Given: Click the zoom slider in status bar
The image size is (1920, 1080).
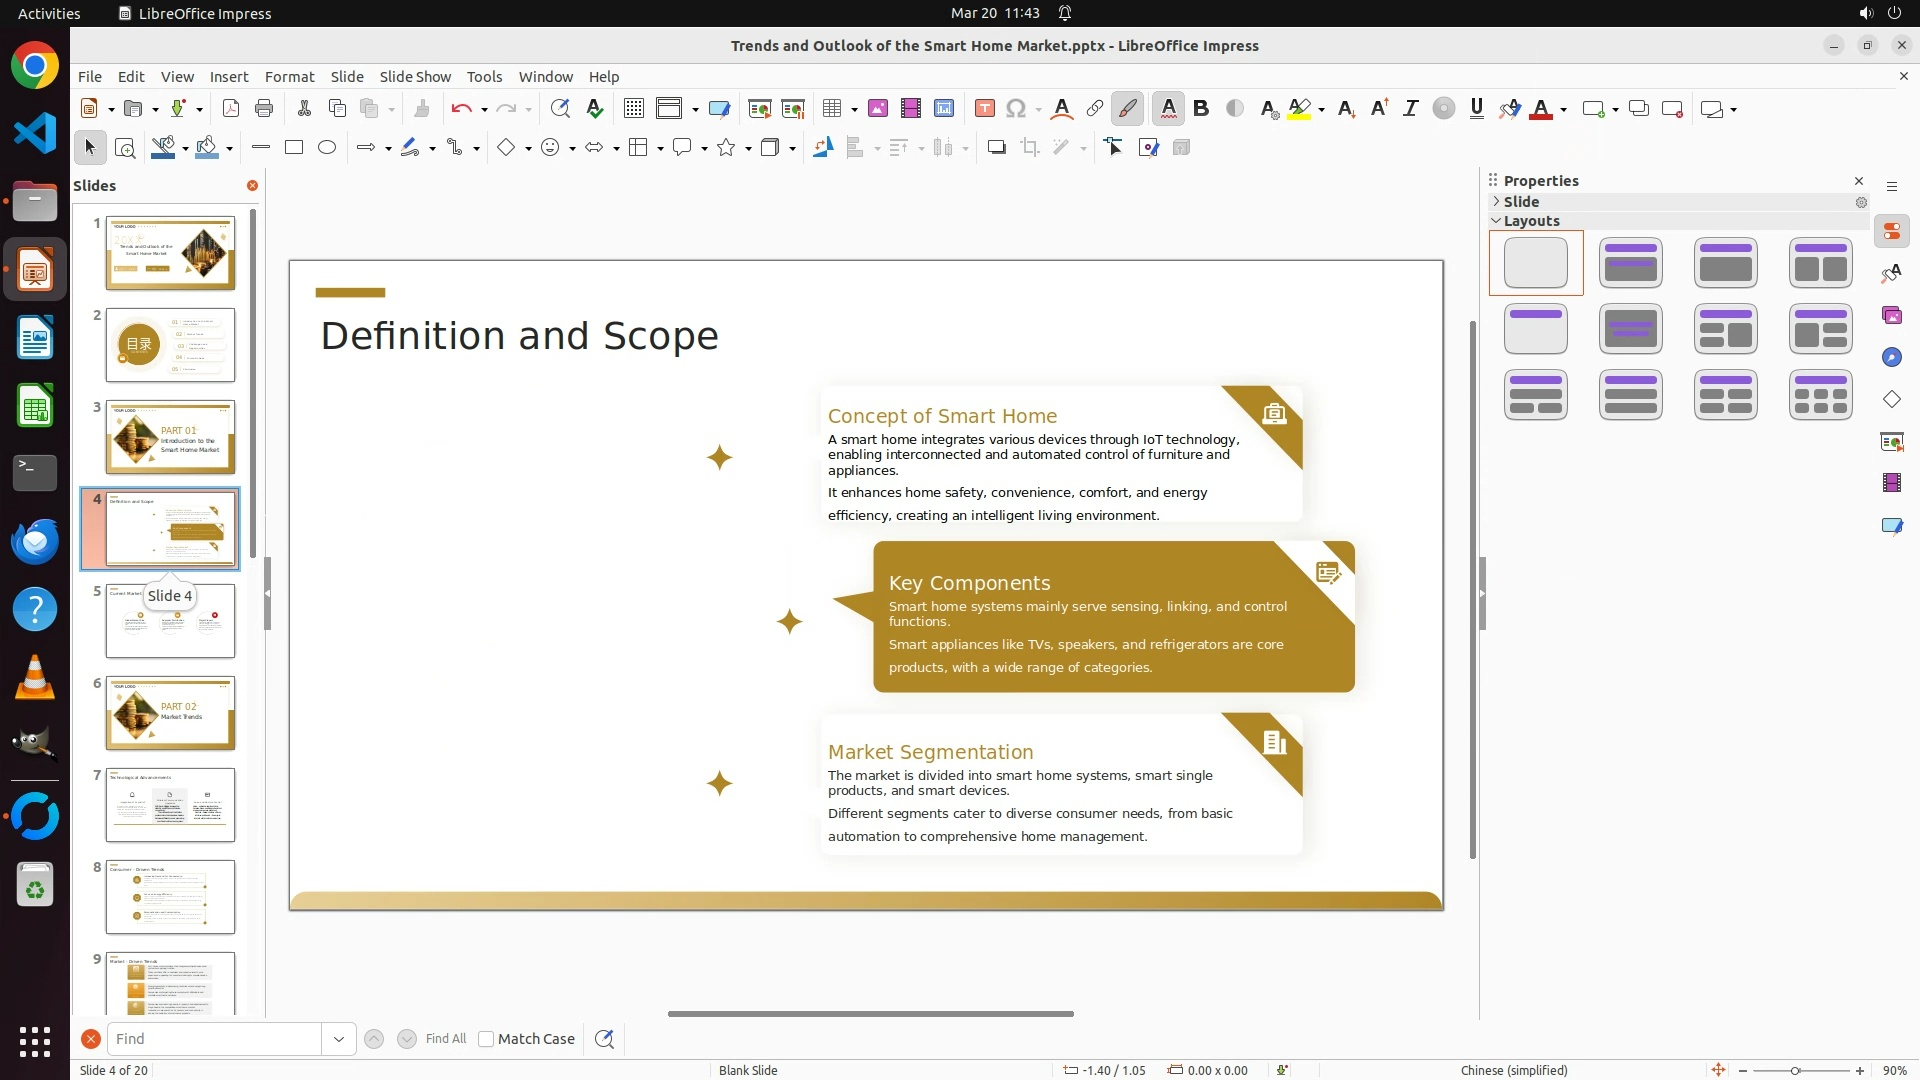Looking at the screenshot, I should pos(1795,1071).
